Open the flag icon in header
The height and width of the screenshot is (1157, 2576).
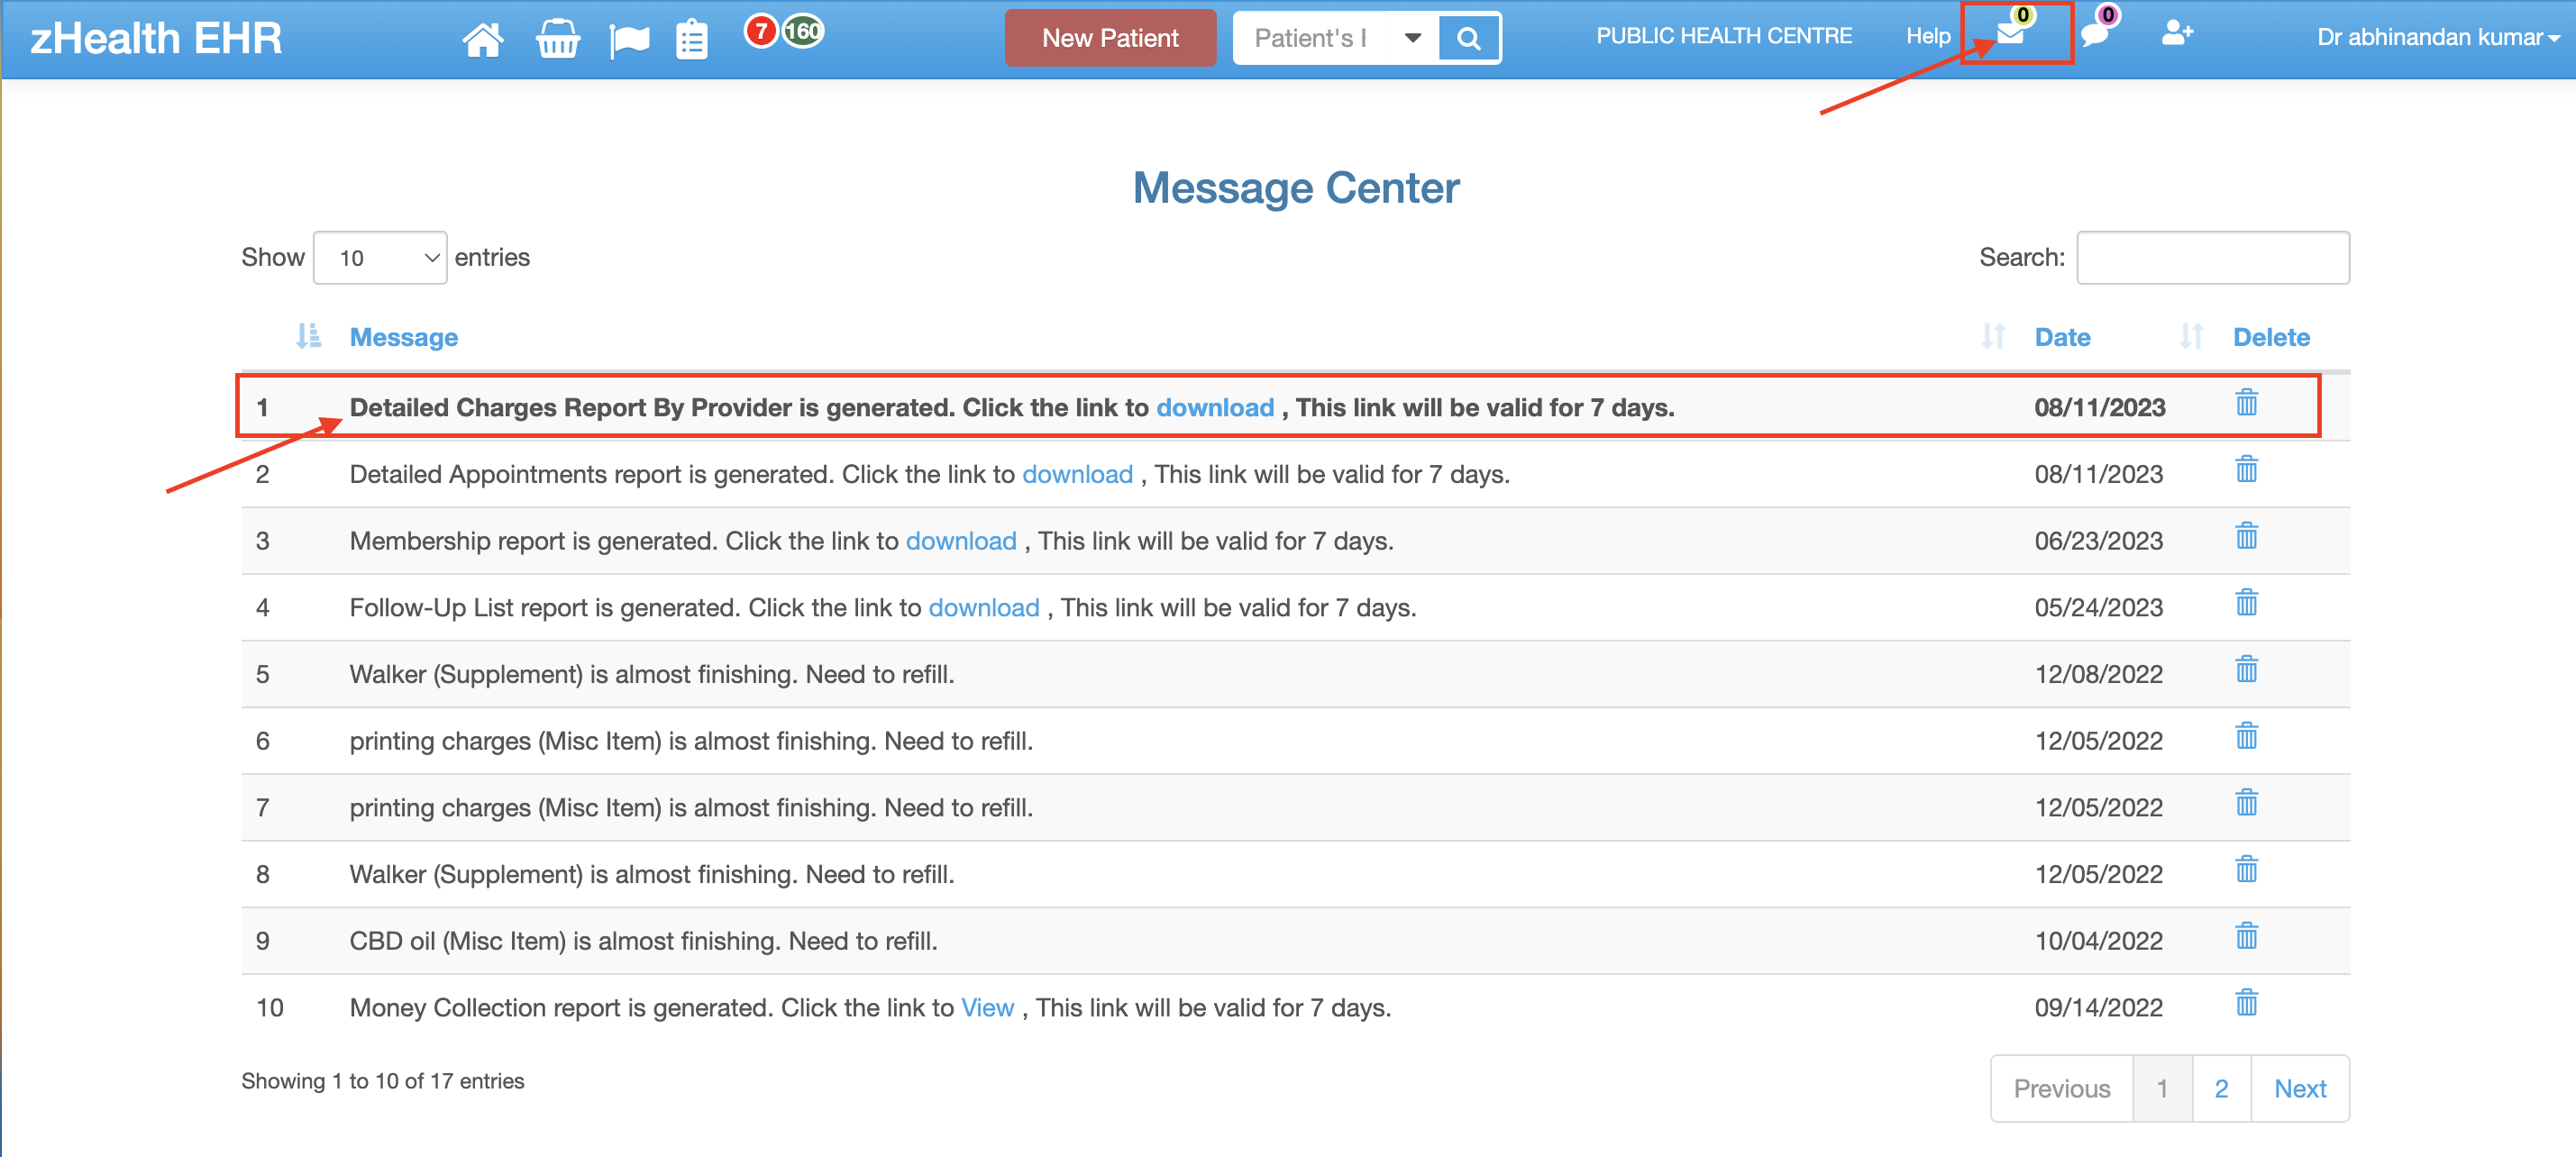[629, 40]
